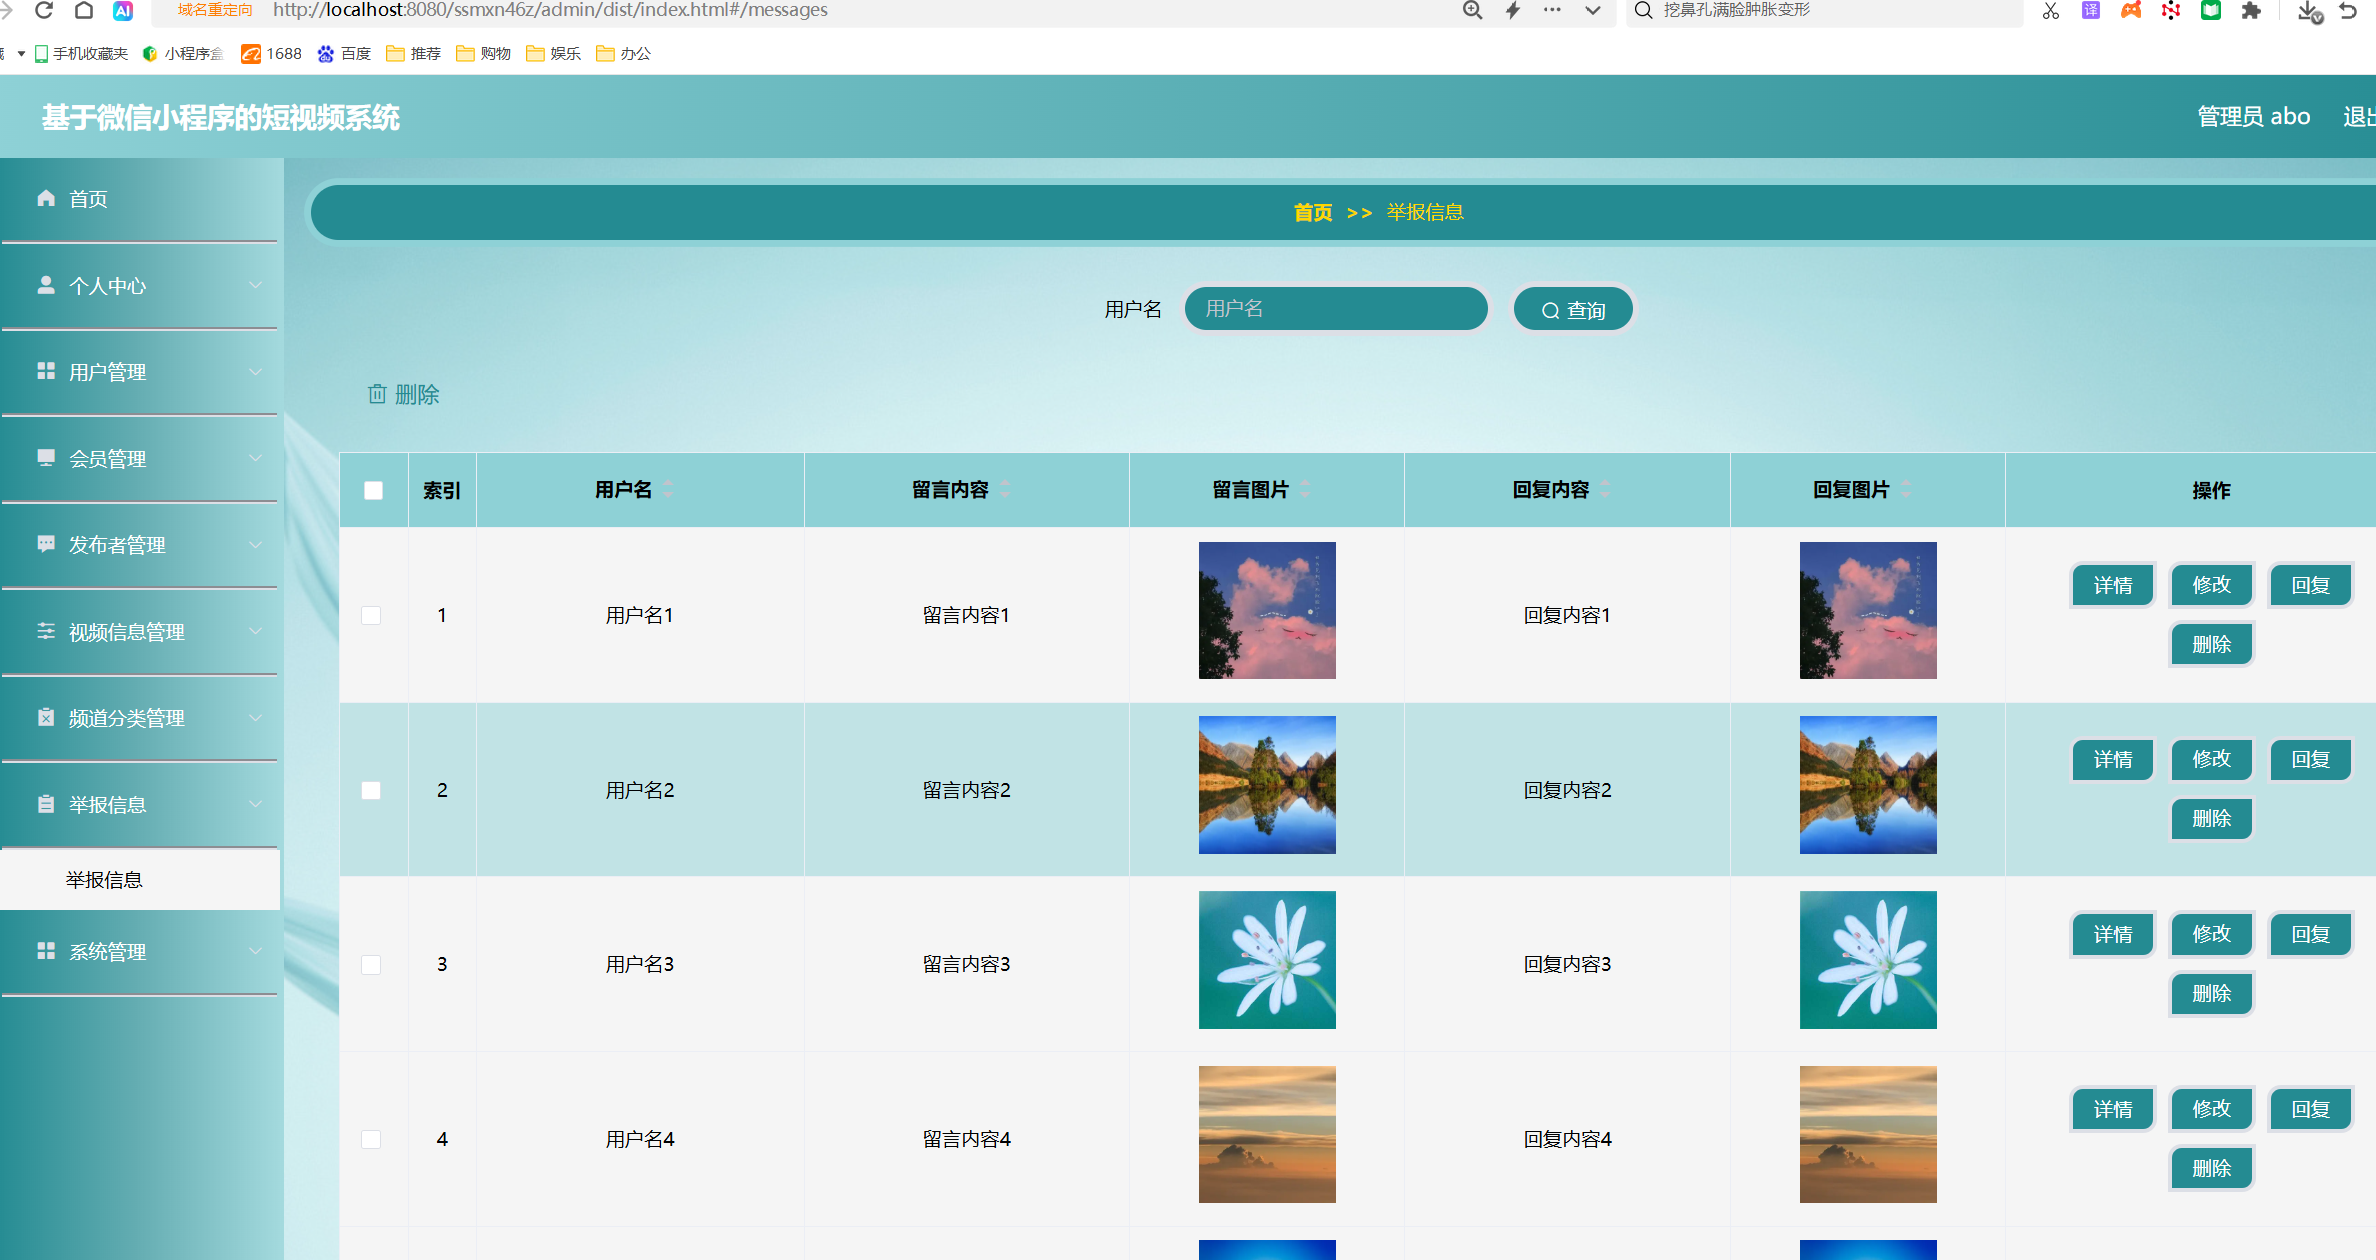Click the sort arrows on 留言内容 column
This screenshot has height=1260, width=2376.
[1005, 489]
